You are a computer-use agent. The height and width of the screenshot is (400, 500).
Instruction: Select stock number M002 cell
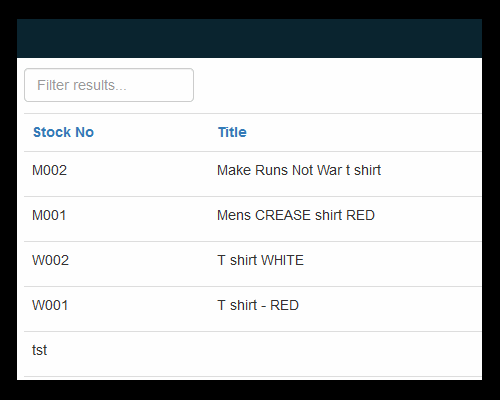coord(49,170)
